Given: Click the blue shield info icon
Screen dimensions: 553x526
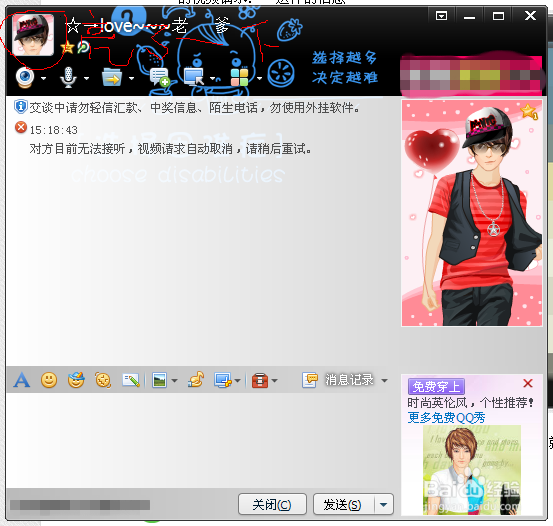Looking at the screenshot, I should click(x=21, y=107).
